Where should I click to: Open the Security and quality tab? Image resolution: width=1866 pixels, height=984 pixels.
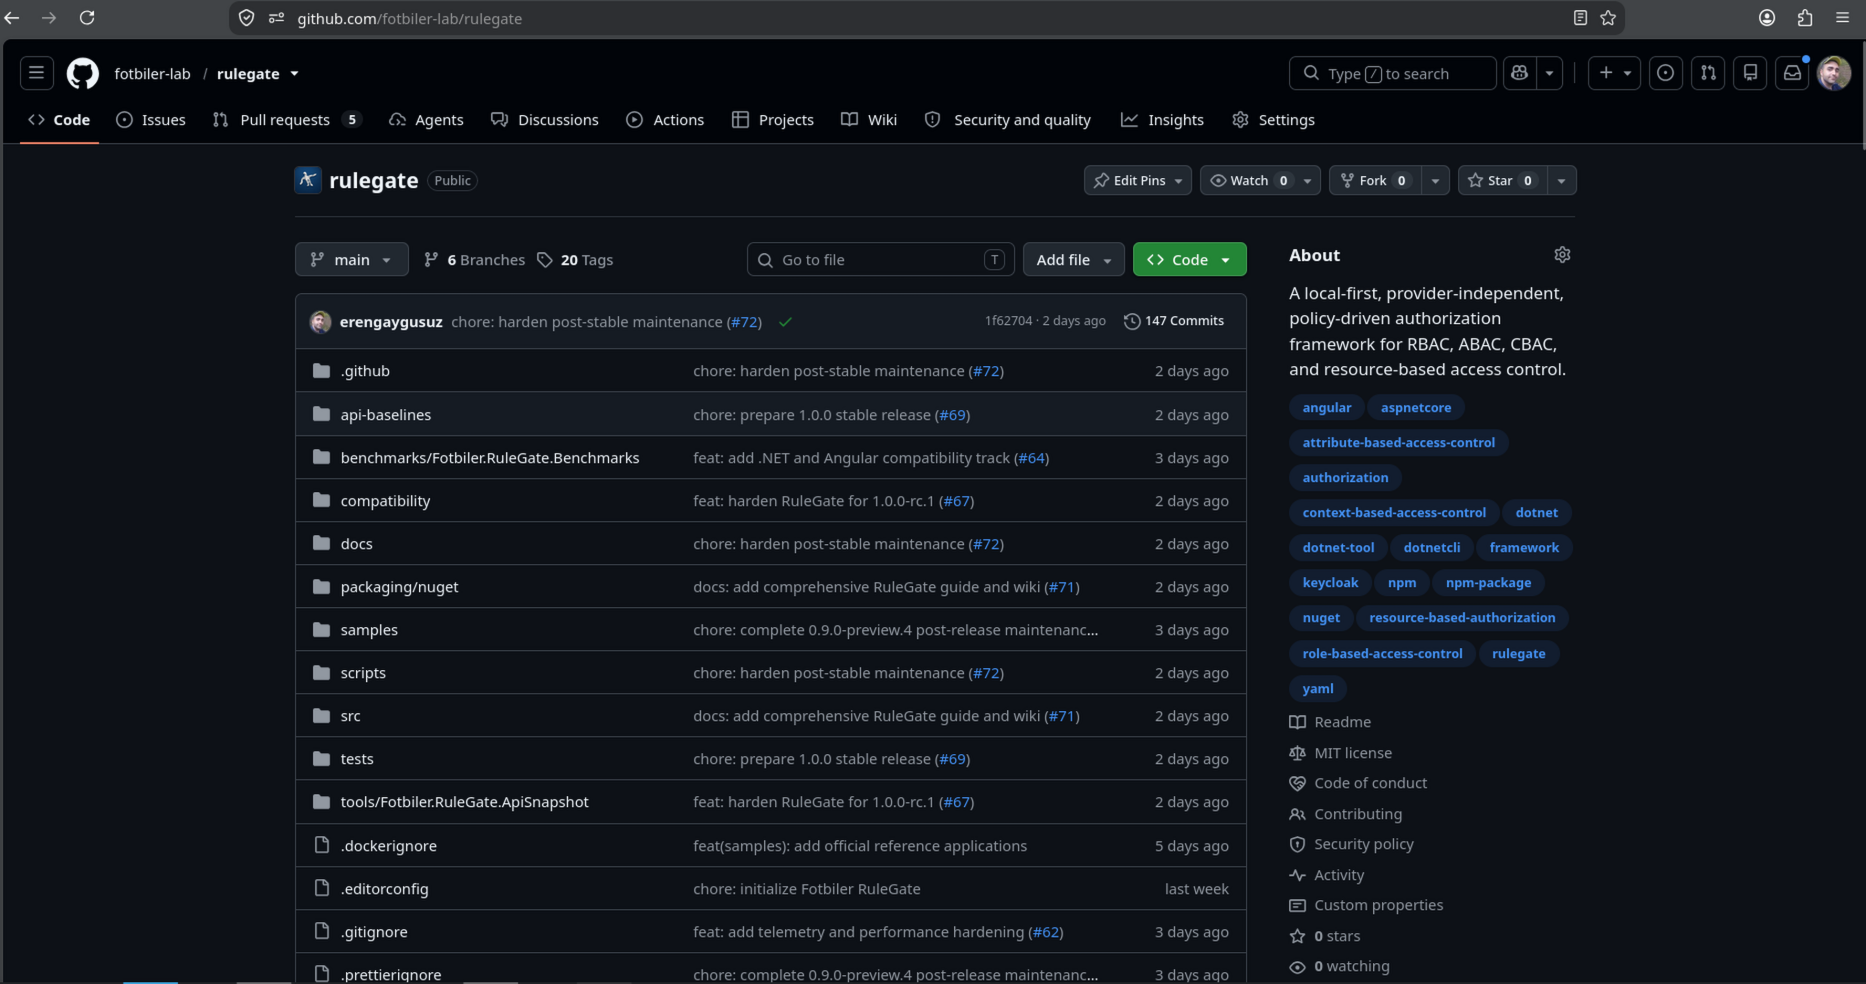point(1008,120)
